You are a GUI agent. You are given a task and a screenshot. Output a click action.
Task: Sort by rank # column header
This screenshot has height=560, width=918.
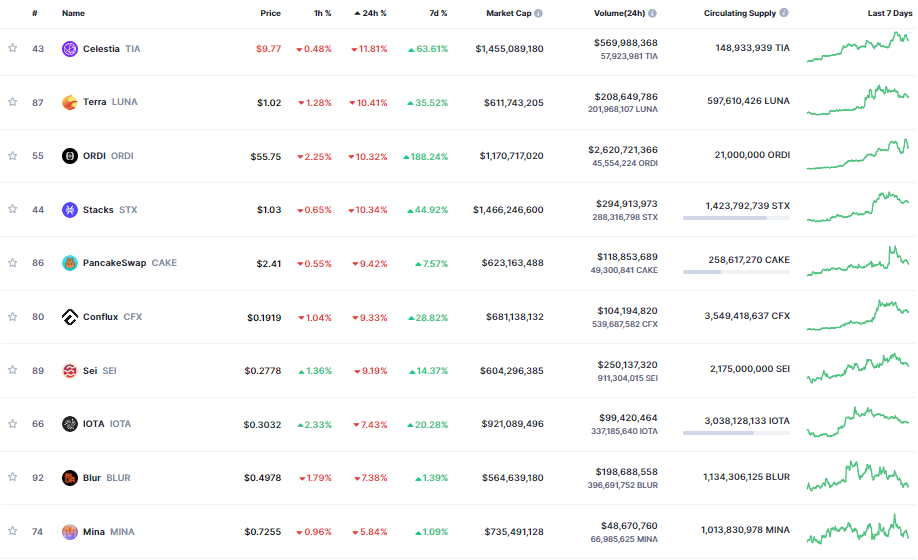(x=35, y=13)
